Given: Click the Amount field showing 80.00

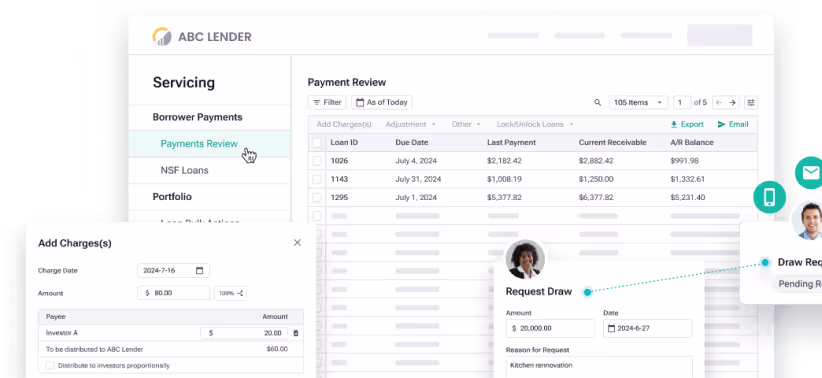Looking at the screenshot, I should point(174,293).
